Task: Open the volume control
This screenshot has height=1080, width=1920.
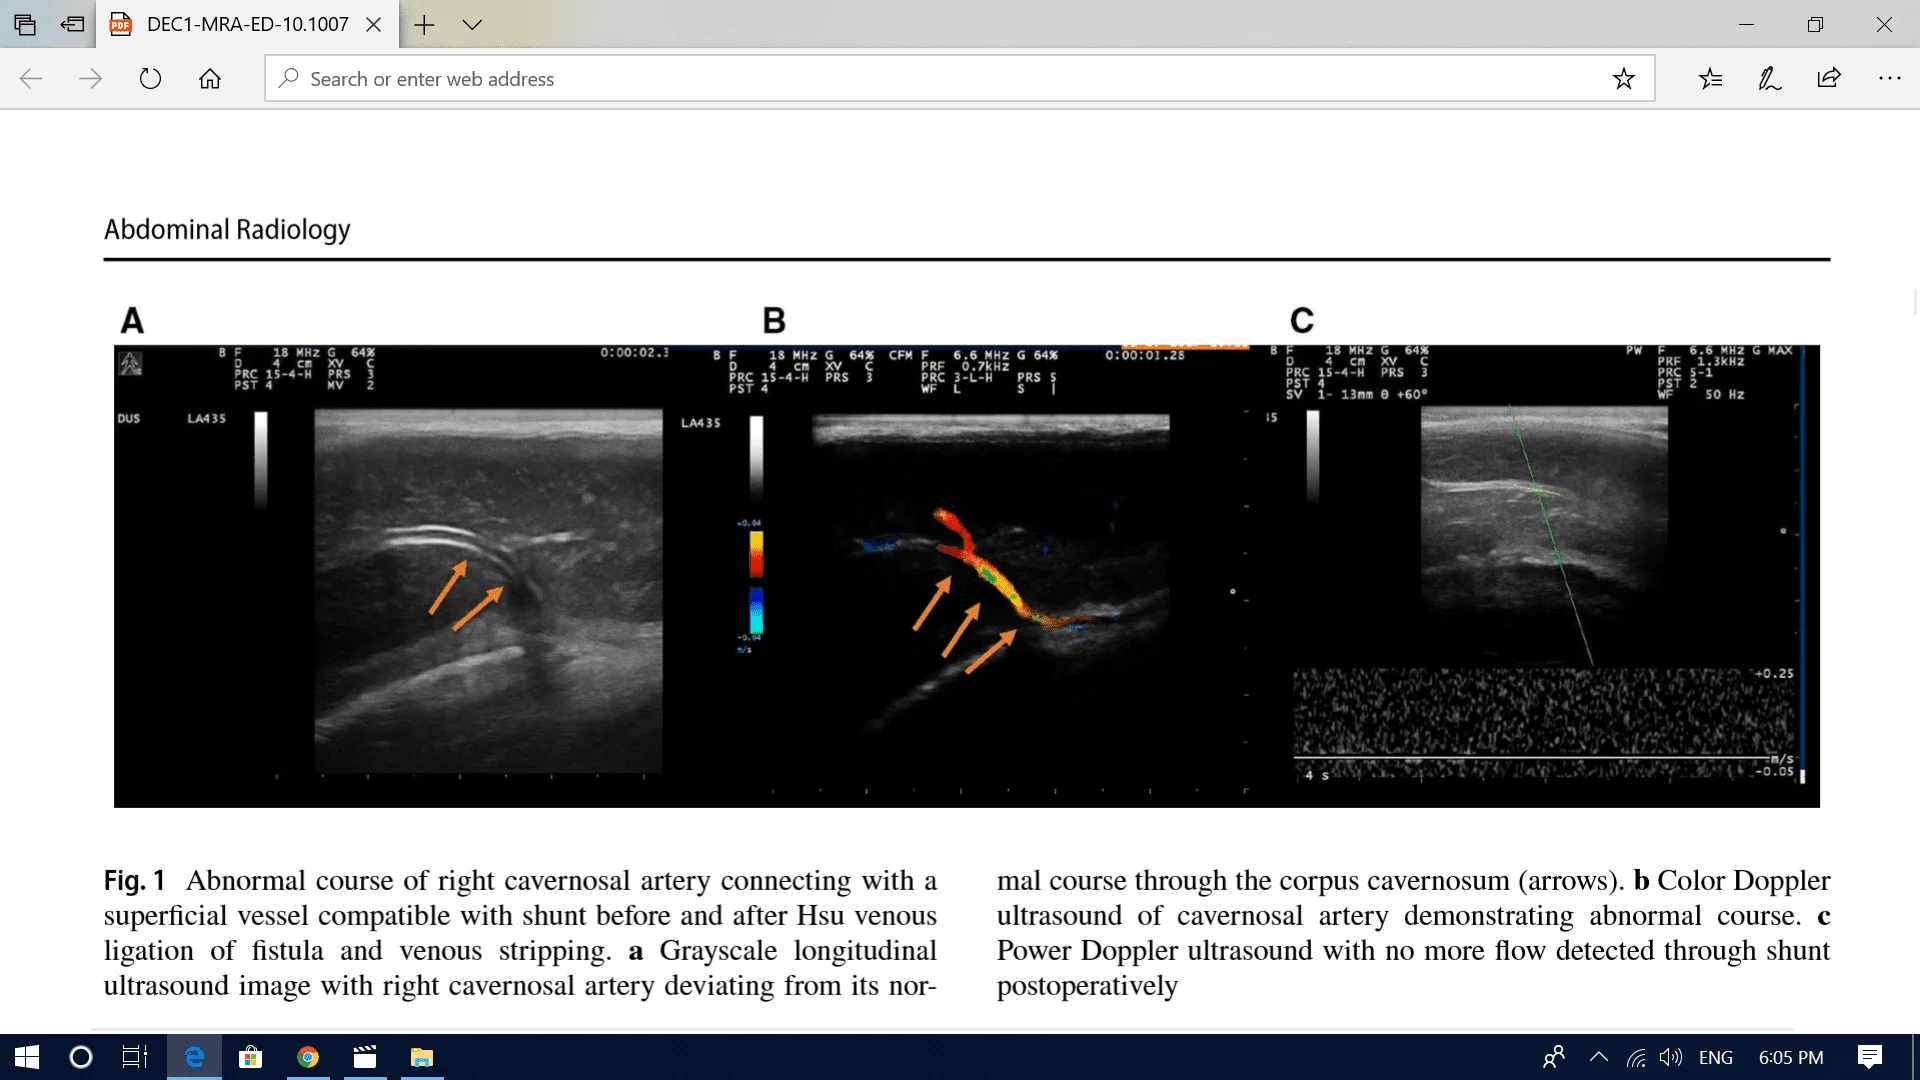Action: coord(1671,1057)
